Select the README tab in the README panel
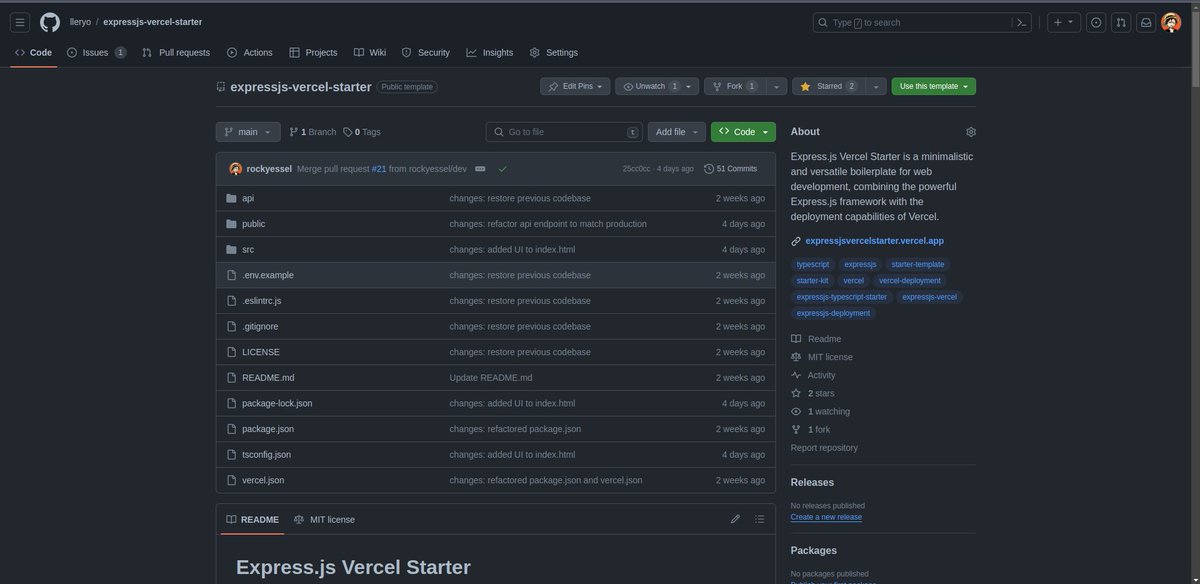The image size is (1200, 584). [x=252, y=519]
